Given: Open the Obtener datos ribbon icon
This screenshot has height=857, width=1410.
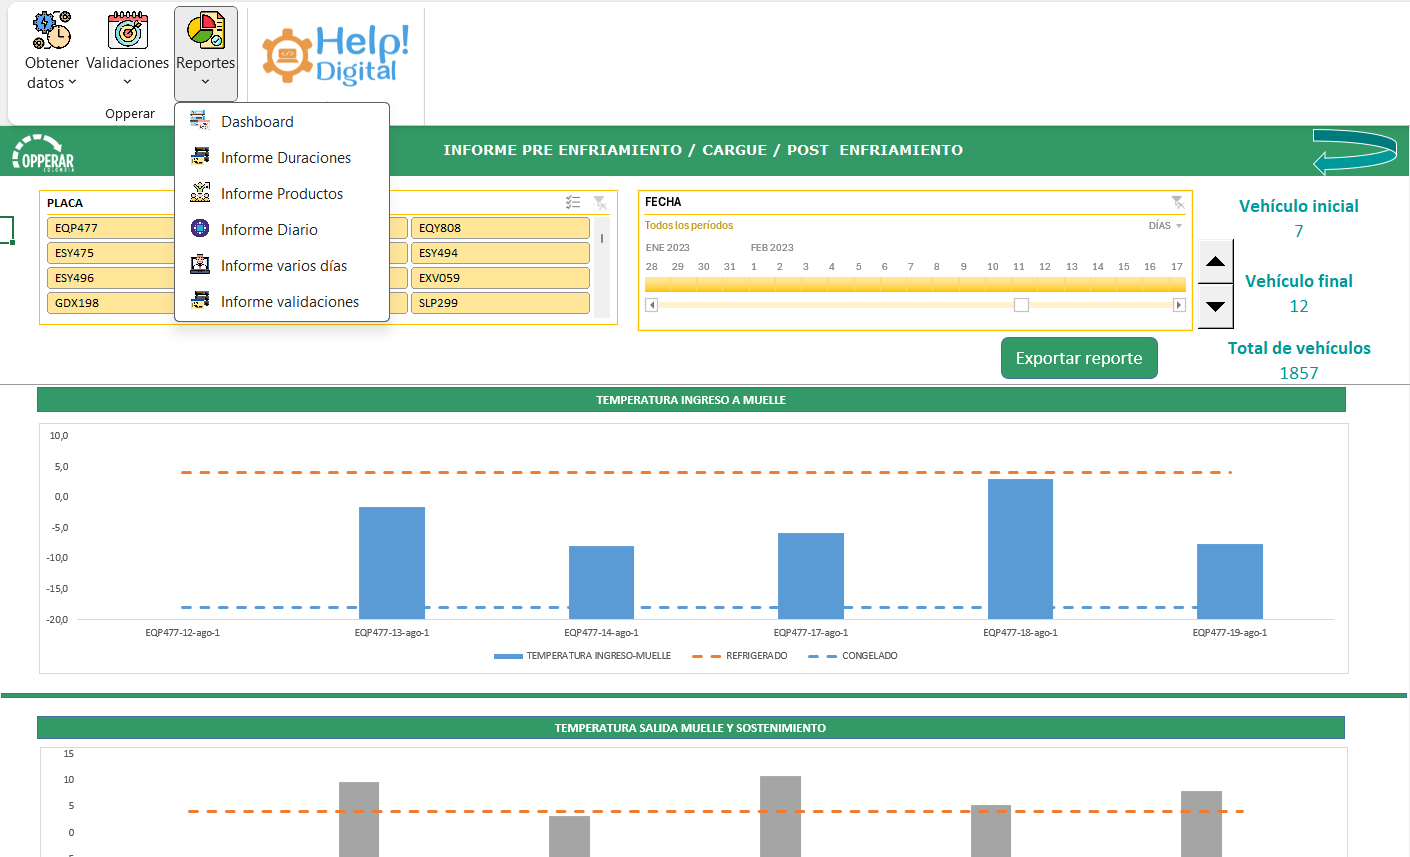Looking at the screenshot, I should click(x=52, y=31).
